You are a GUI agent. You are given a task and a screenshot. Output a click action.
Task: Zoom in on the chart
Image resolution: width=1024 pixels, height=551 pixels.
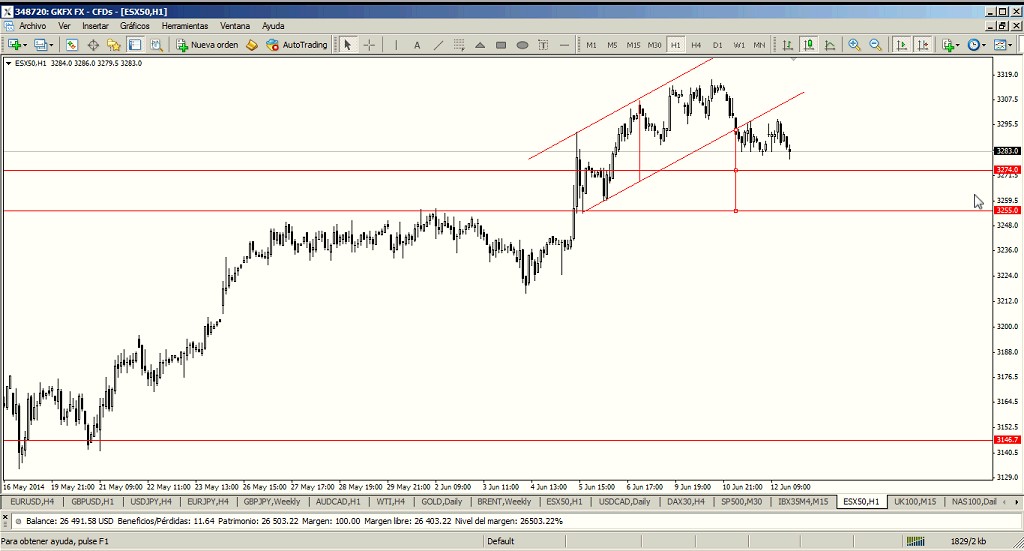click(854, 44)
